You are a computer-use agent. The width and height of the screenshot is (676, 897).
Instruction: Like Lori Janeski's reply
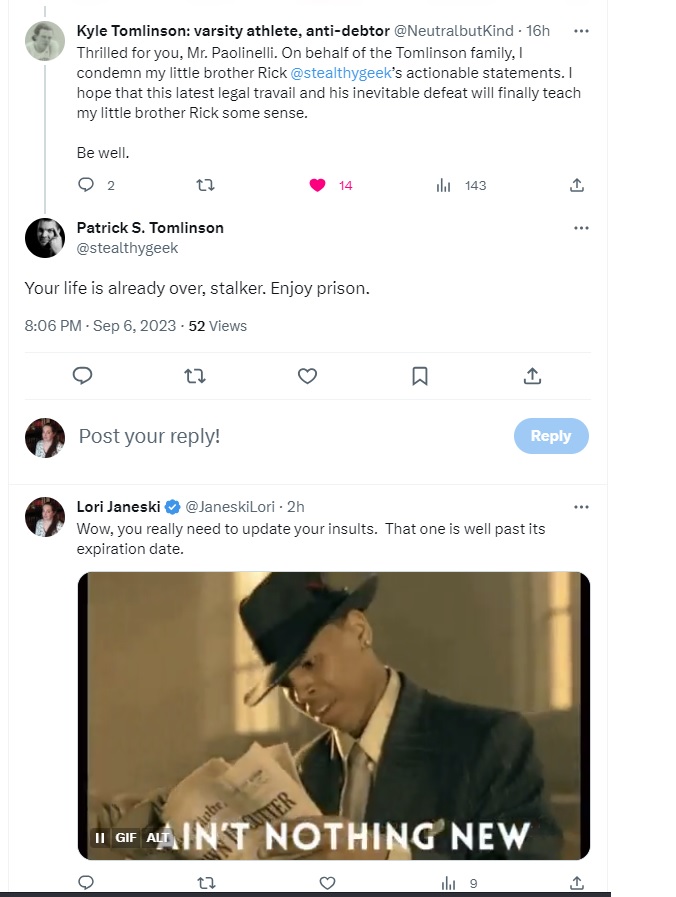pos(327,883)
